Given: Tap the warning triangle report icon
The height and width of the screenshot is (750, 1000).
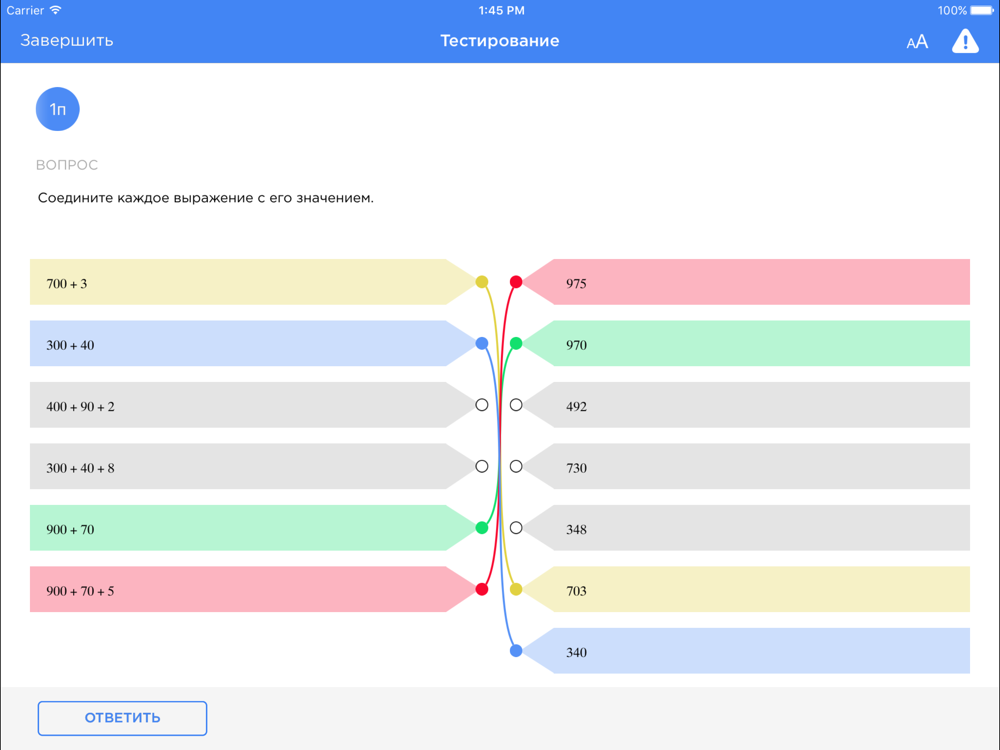Looking at the screenshot, I should click(x=965, y=41).
